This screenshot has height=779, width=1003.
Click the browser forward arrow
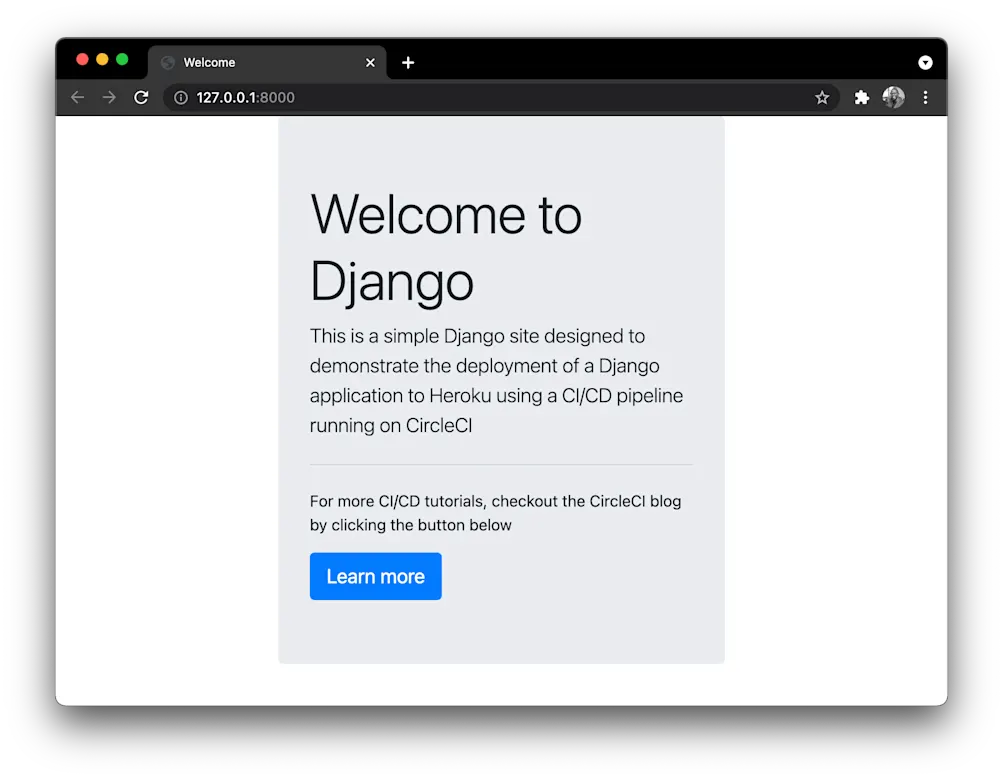[x=109, y=97]
